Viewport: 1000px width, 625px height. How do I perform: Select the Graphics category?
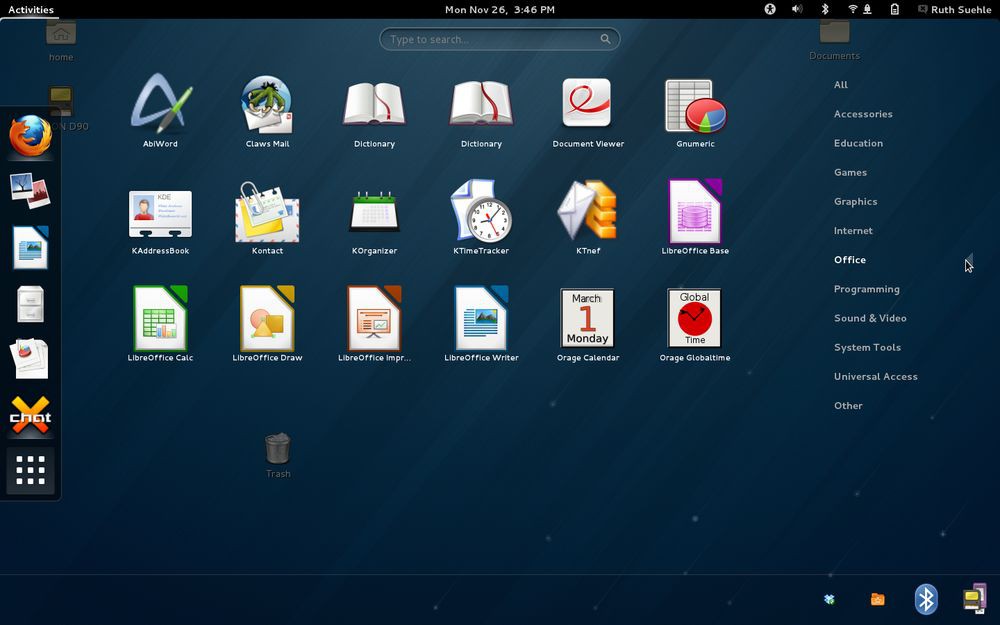tap(855, 201)
